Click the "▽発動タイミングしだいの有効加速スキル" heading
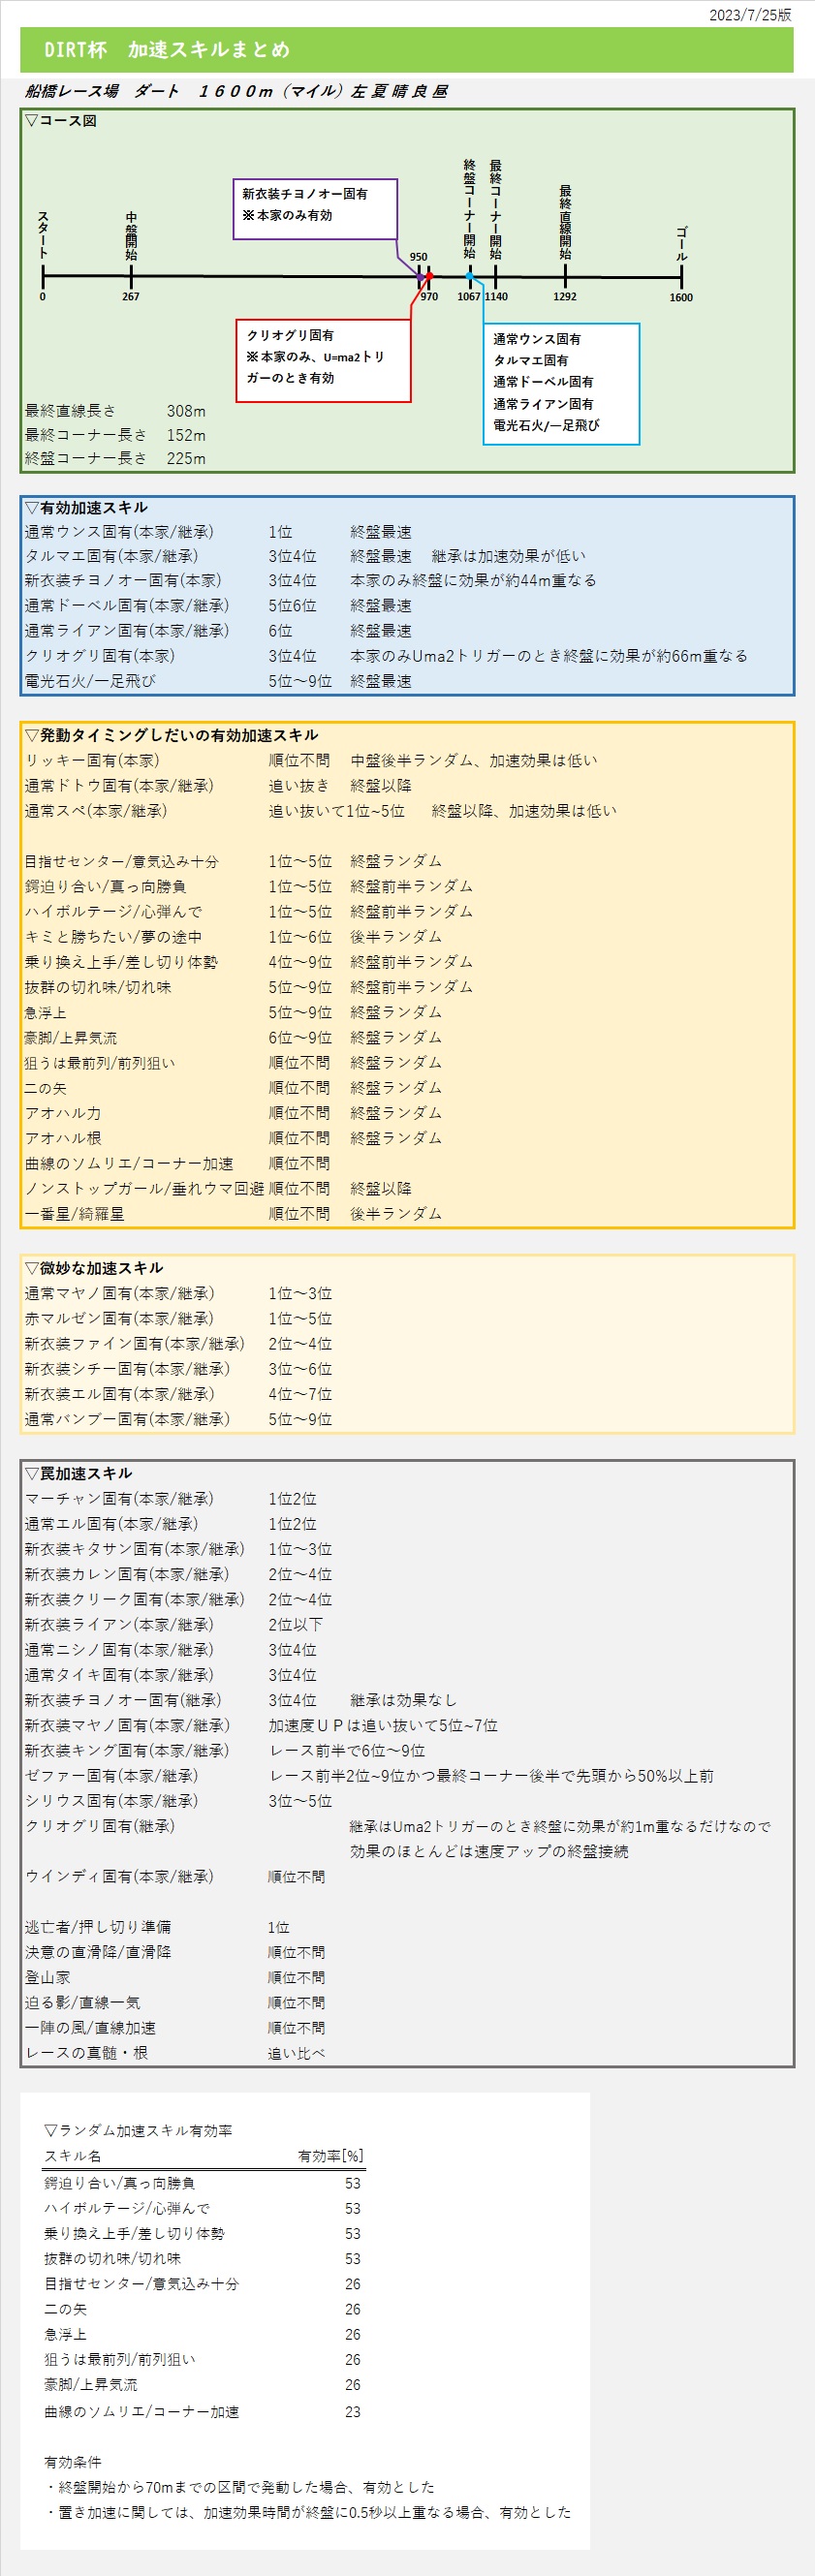 (x=171, y=735)
